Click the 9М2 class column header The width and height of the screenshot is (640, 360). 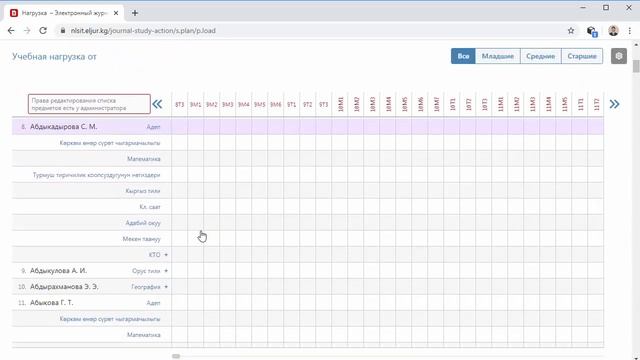pyautogui.click(x=211, y=104)
